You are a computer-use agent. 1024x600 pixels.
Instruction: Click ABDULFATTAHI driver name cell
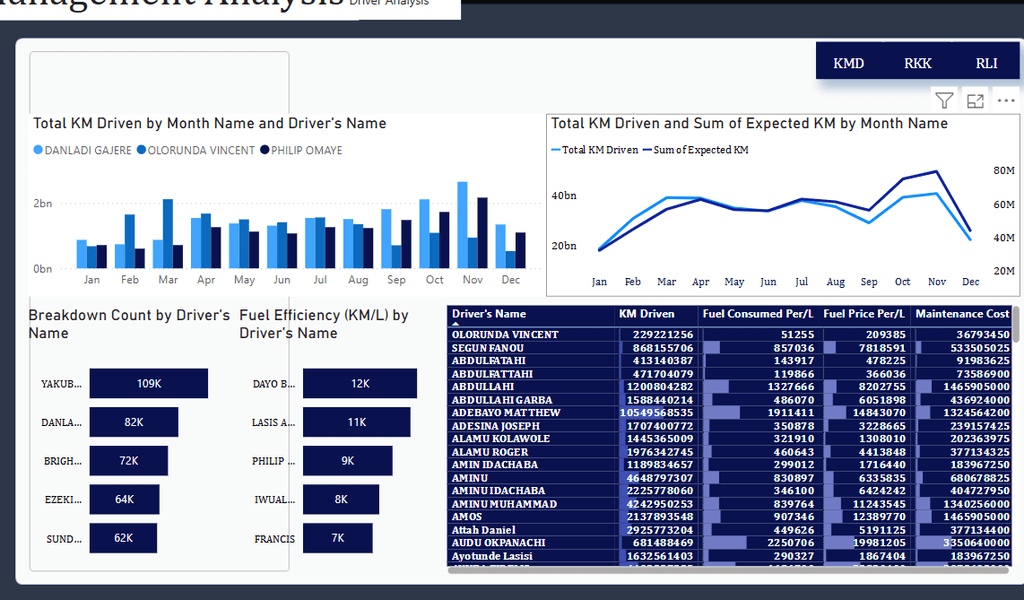click(492, 374)
